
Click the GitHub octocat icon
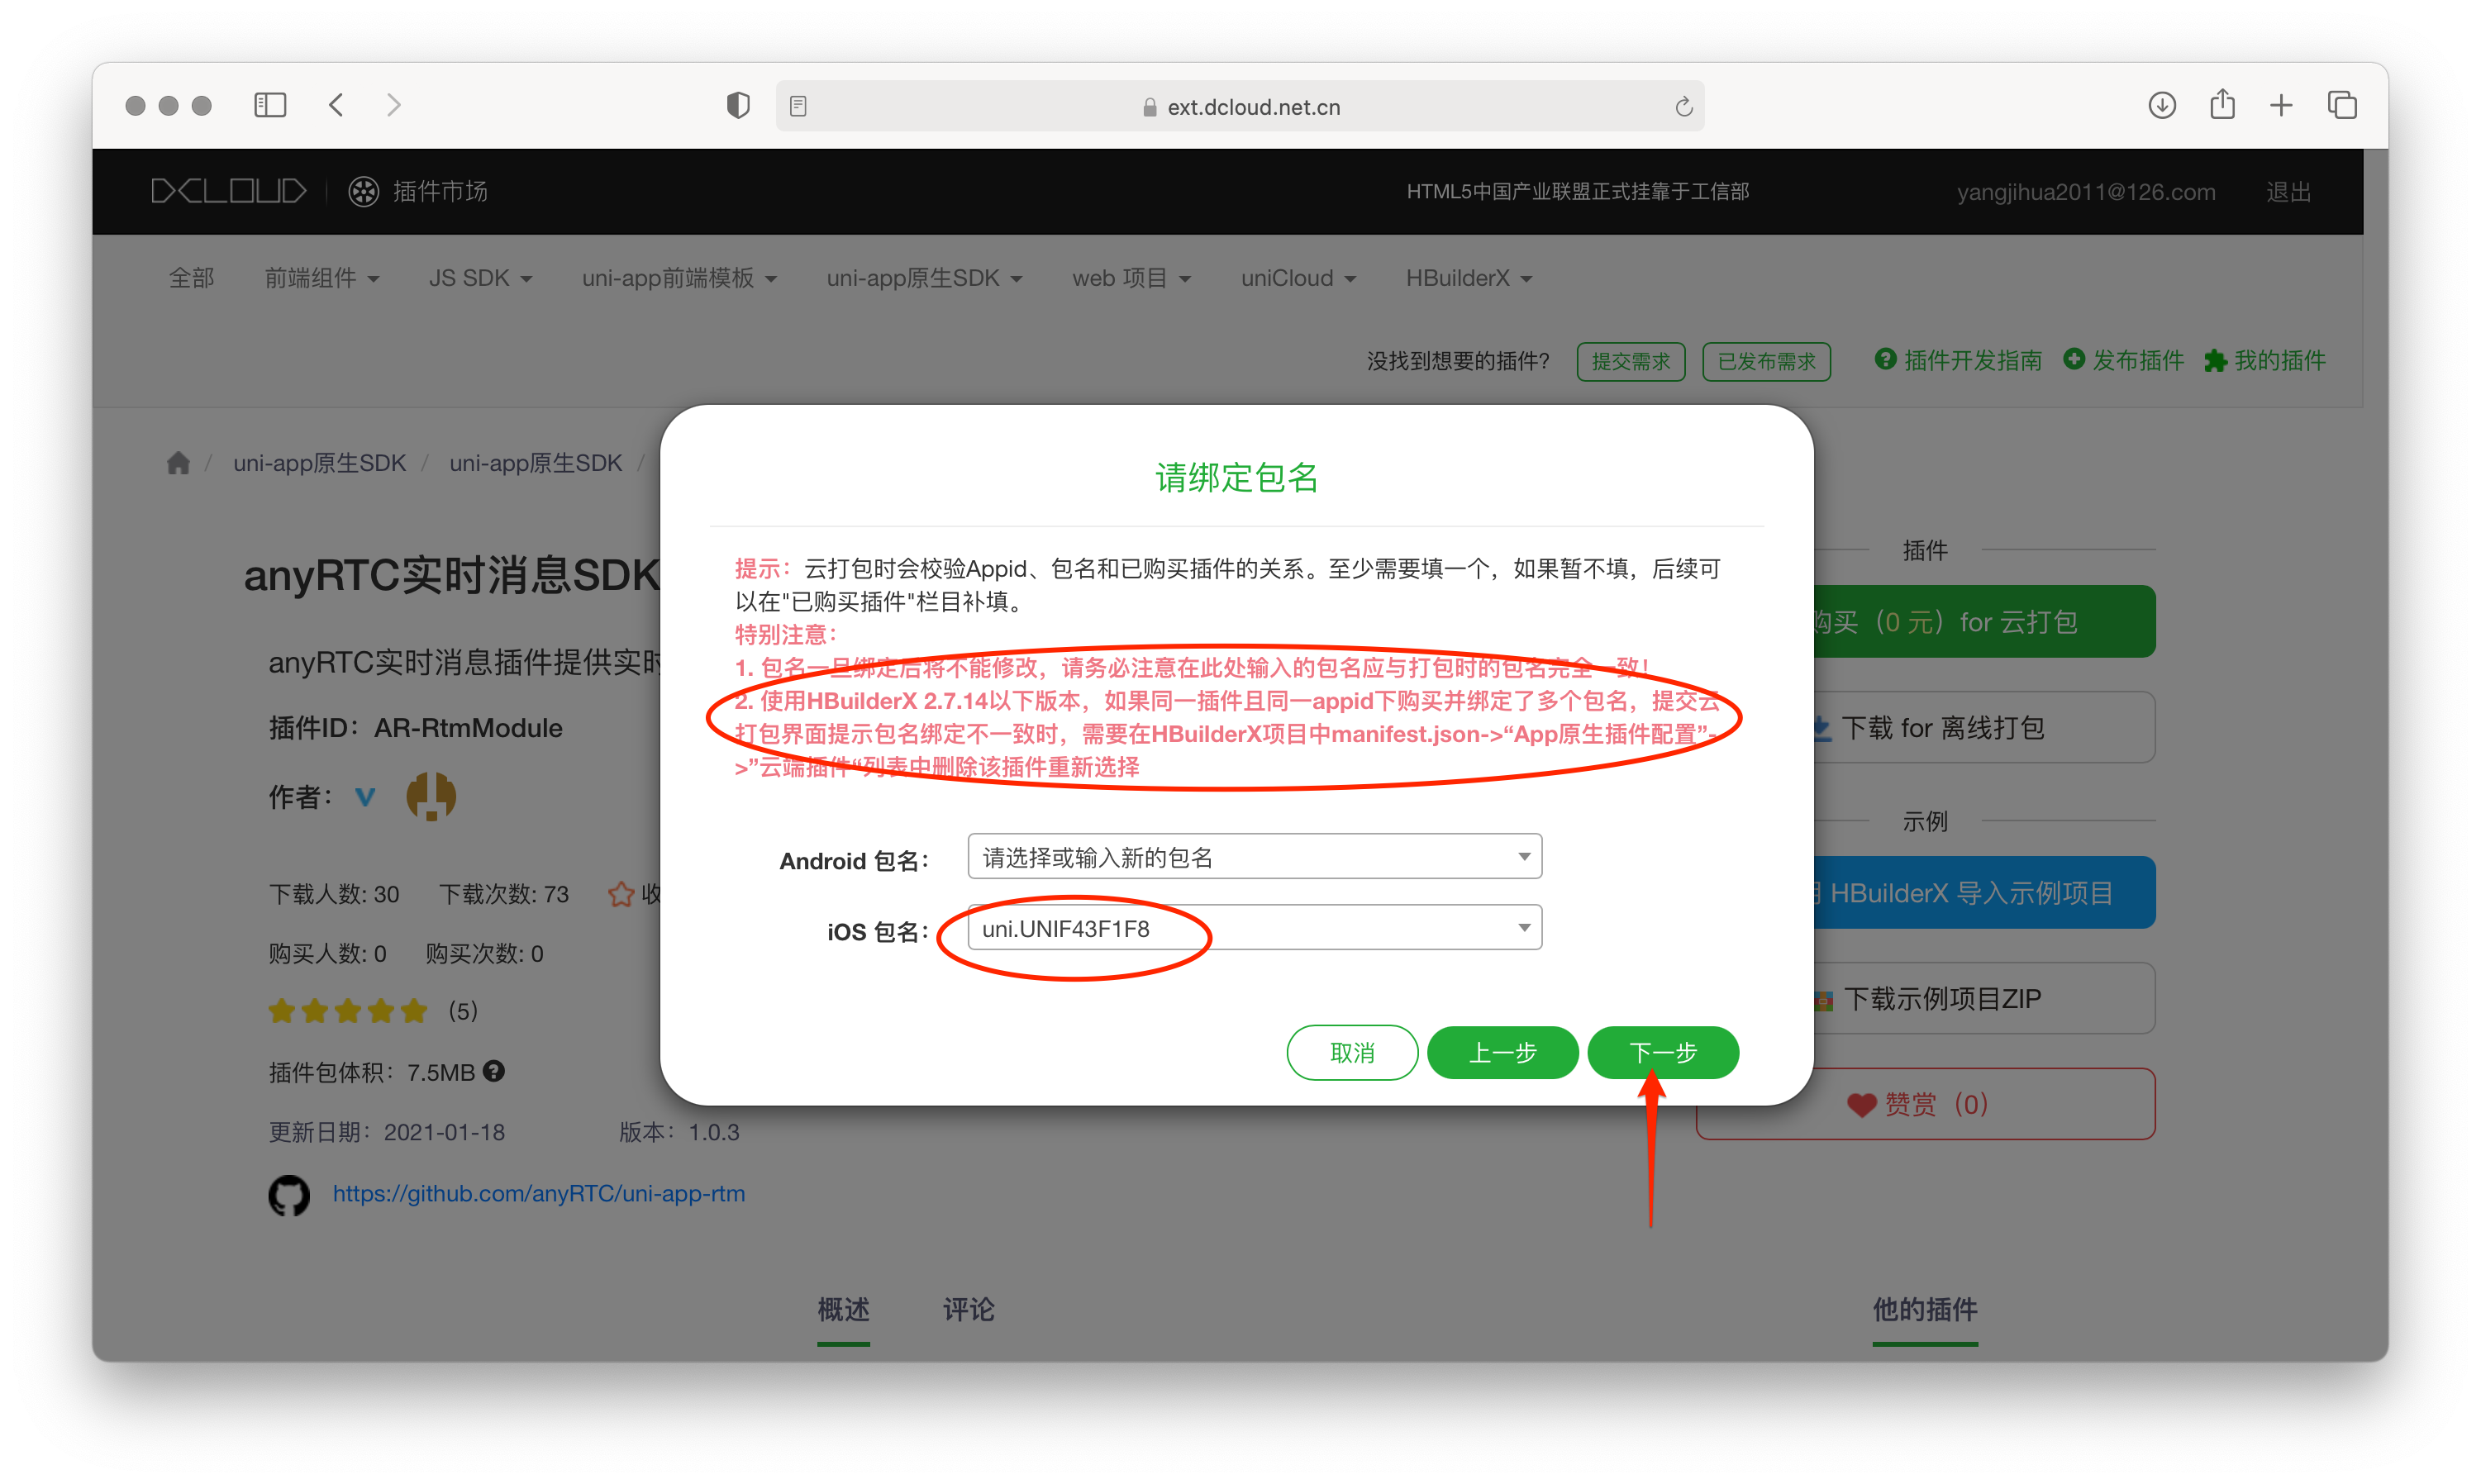(x=289, y=1194)
